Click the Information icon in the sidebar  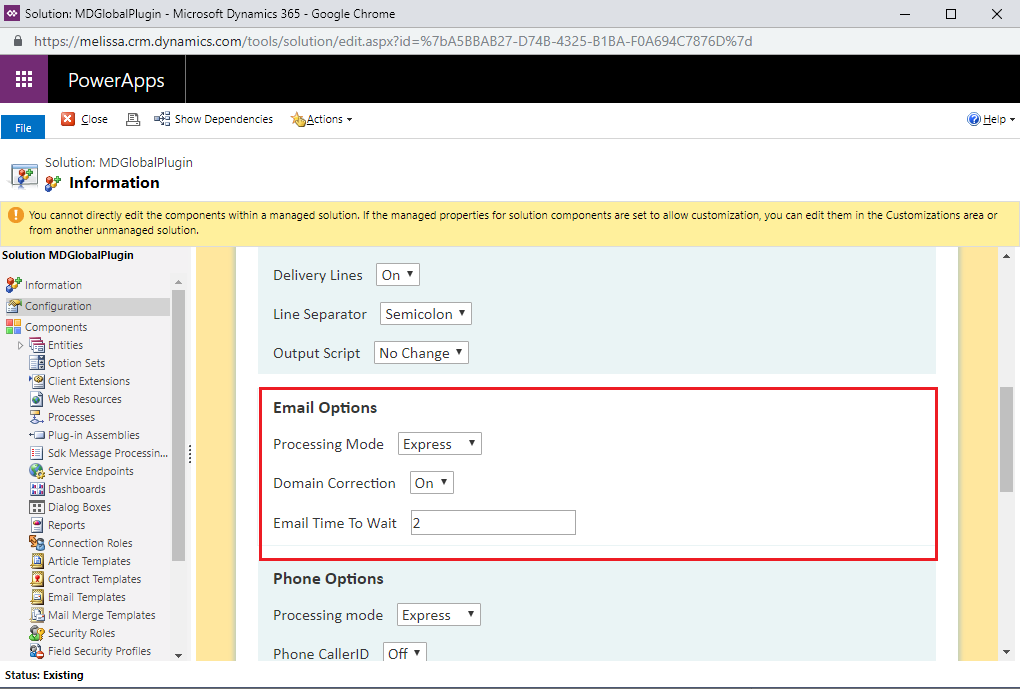(14, 285)
